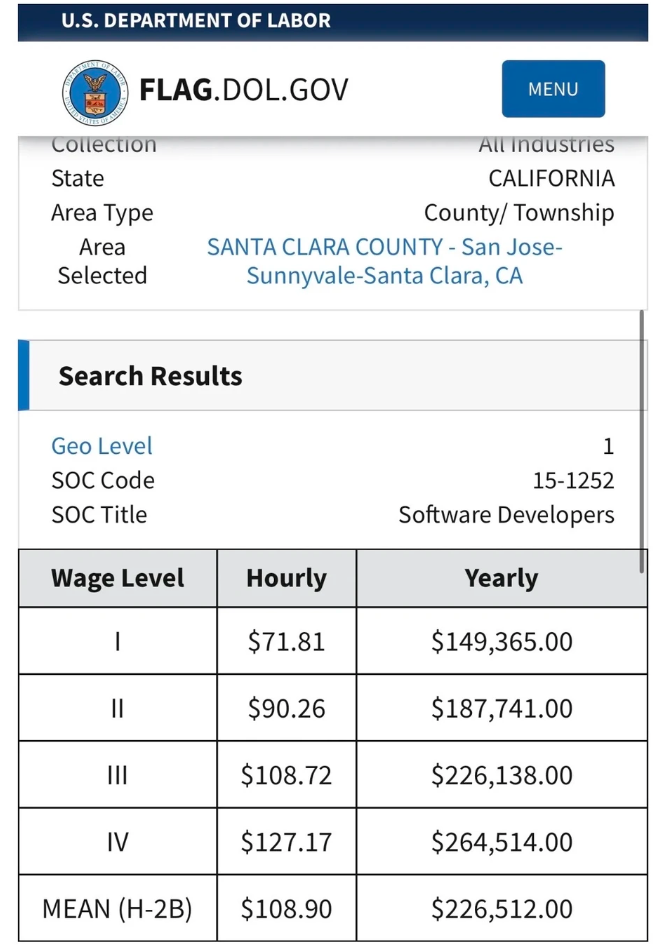The width and height of the screenshot is (657, 945).
Task: Click the U.S. Department of Labor banner
Action: tap(196, 20)
